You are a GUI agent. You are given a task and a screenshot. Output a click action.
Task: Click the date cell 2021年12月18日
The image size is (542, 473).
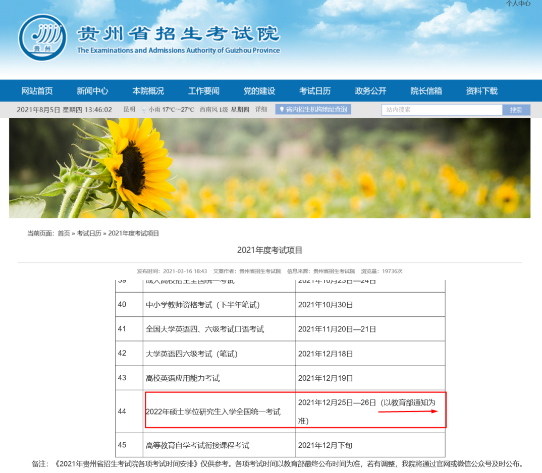tap(370, 354)
